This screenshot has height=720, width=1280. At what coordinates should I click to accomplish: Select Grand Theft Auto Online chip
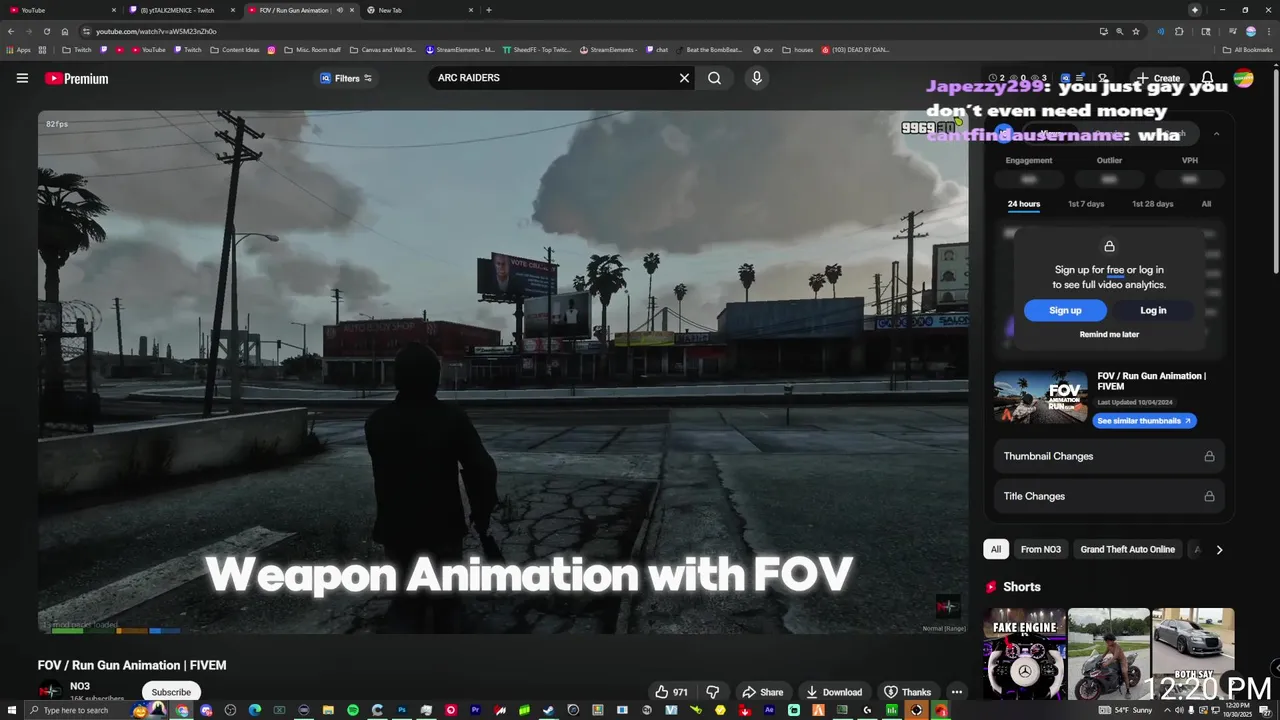coord(1127,549)
